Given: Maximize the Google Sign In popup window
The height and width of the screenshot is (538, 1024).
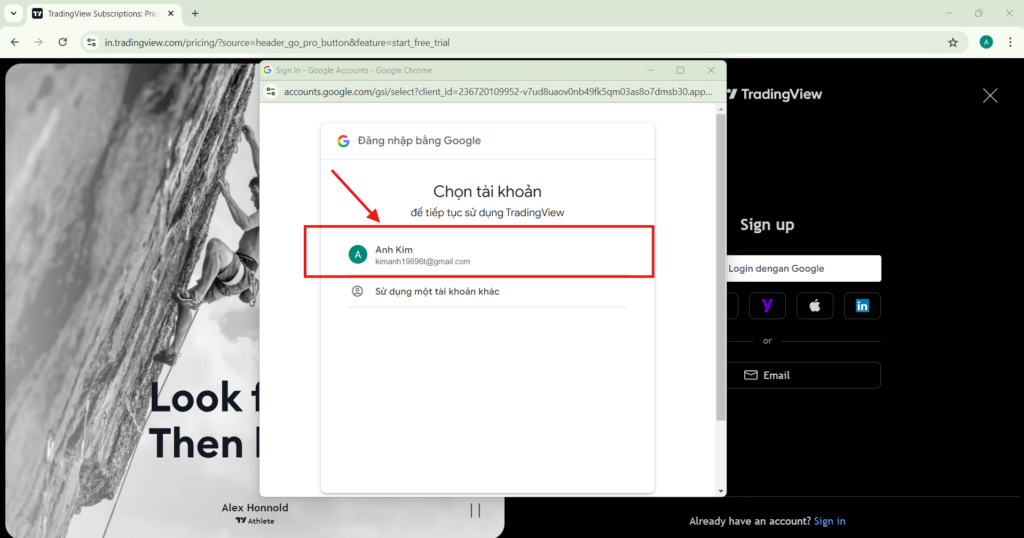Looking at the screenshot, I should 680,71.
